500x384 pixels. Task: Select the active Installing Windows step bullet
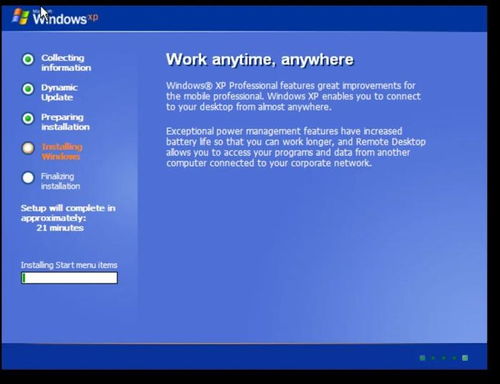(x=28, y=148)
